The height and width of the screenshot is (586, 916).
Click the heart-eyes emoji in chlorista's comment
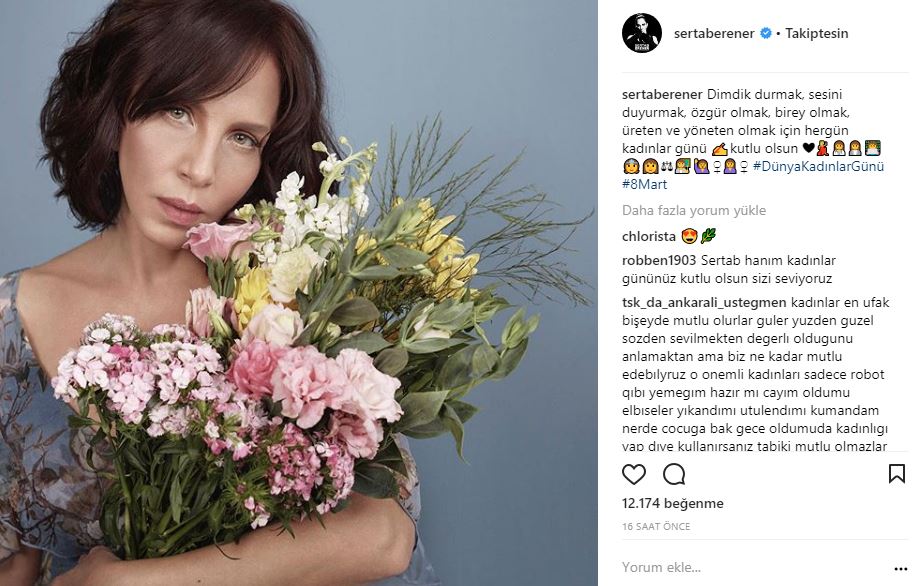point(689,236)
